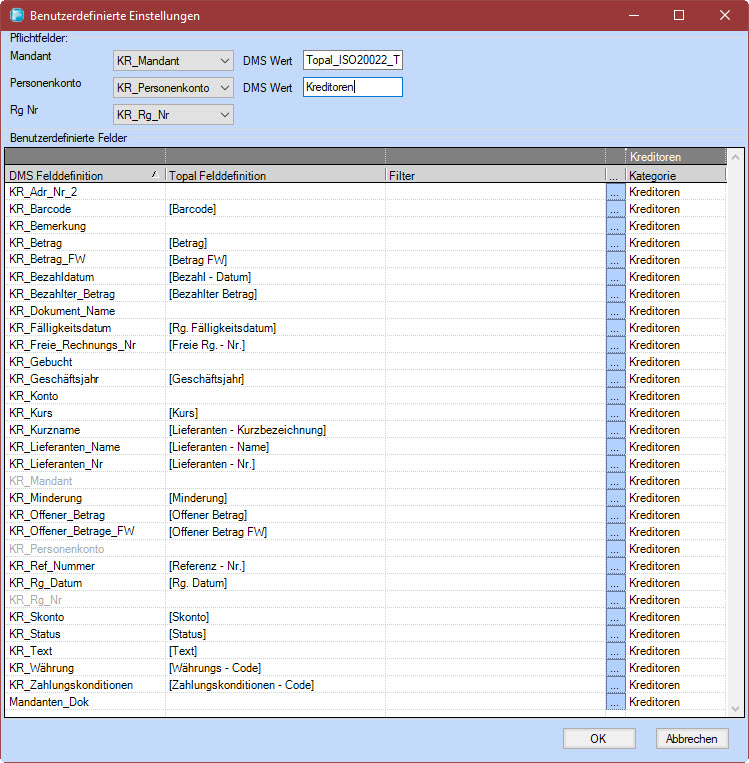Screen dimensions: 749x763
Task: Open ellipsis button for Mandanten_Dok row
Action: 615,702
